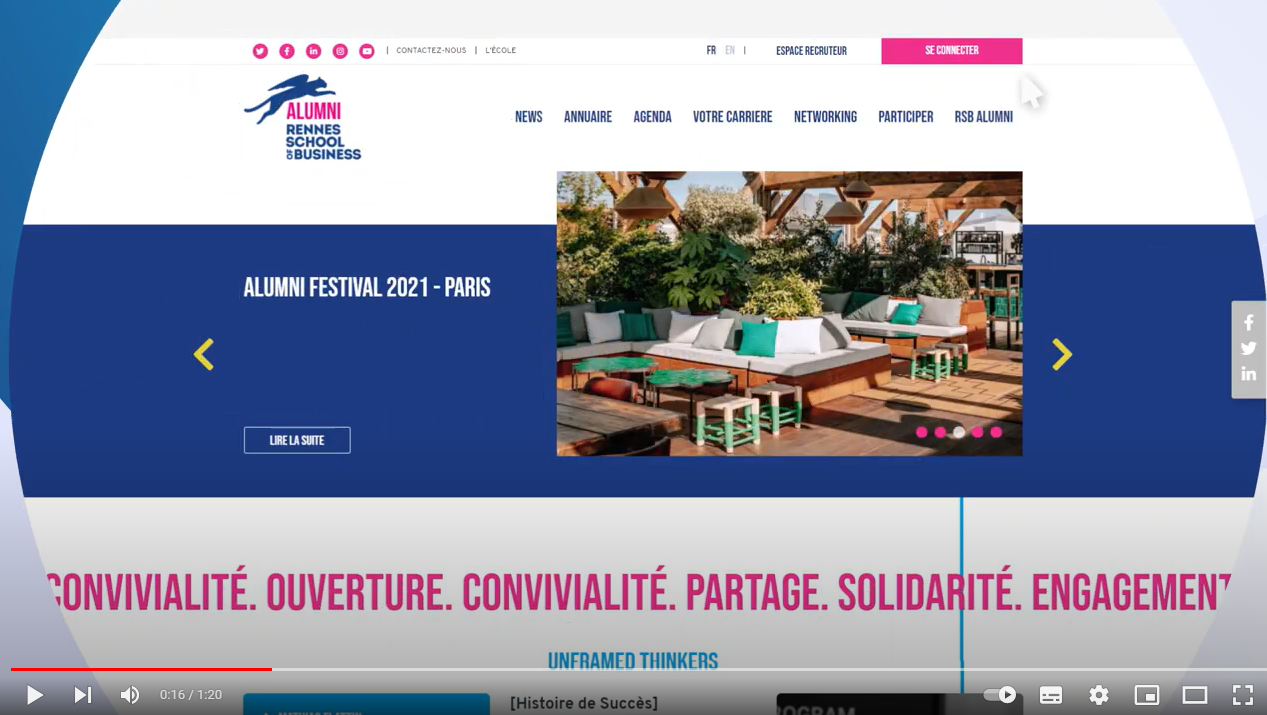
Task: Go to next carousel slide arrow
Action: pos(1062,354)
